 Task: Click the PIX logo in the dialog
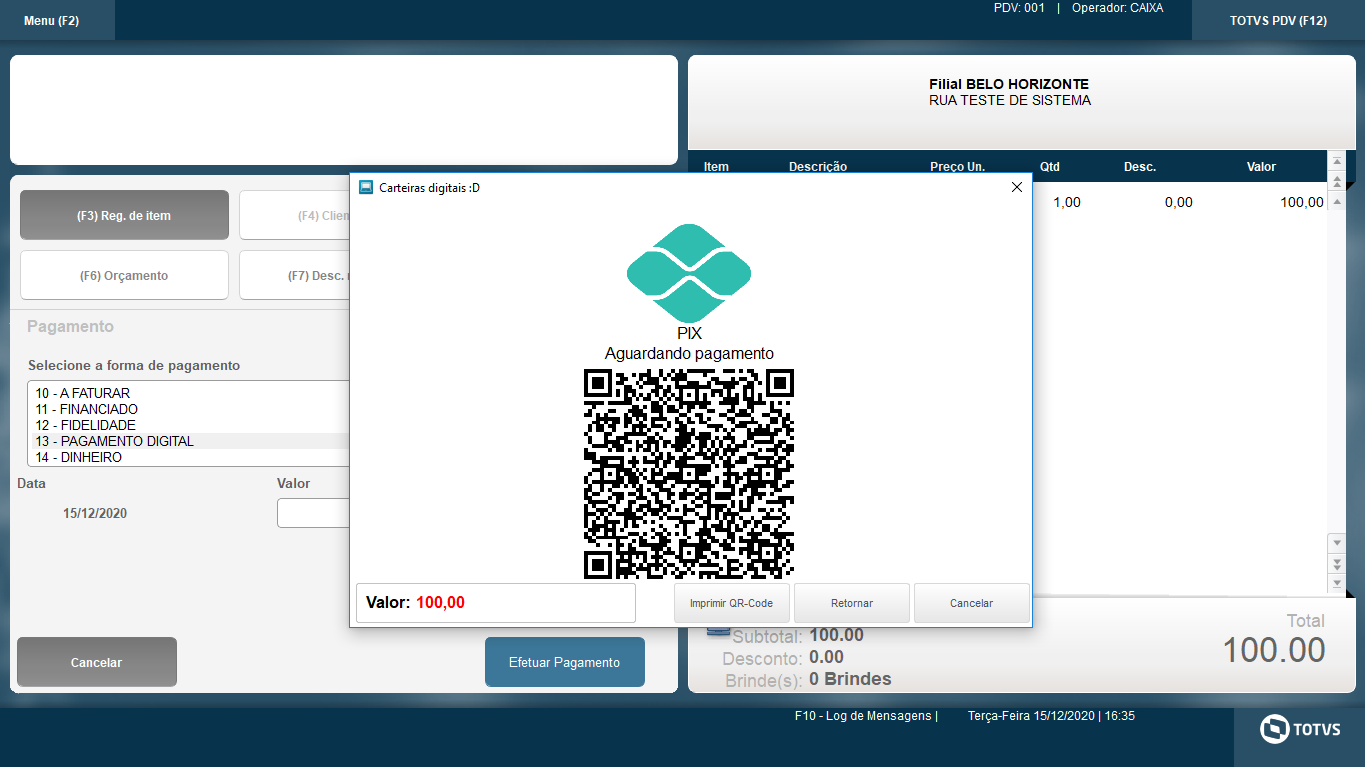pos(689,273)
